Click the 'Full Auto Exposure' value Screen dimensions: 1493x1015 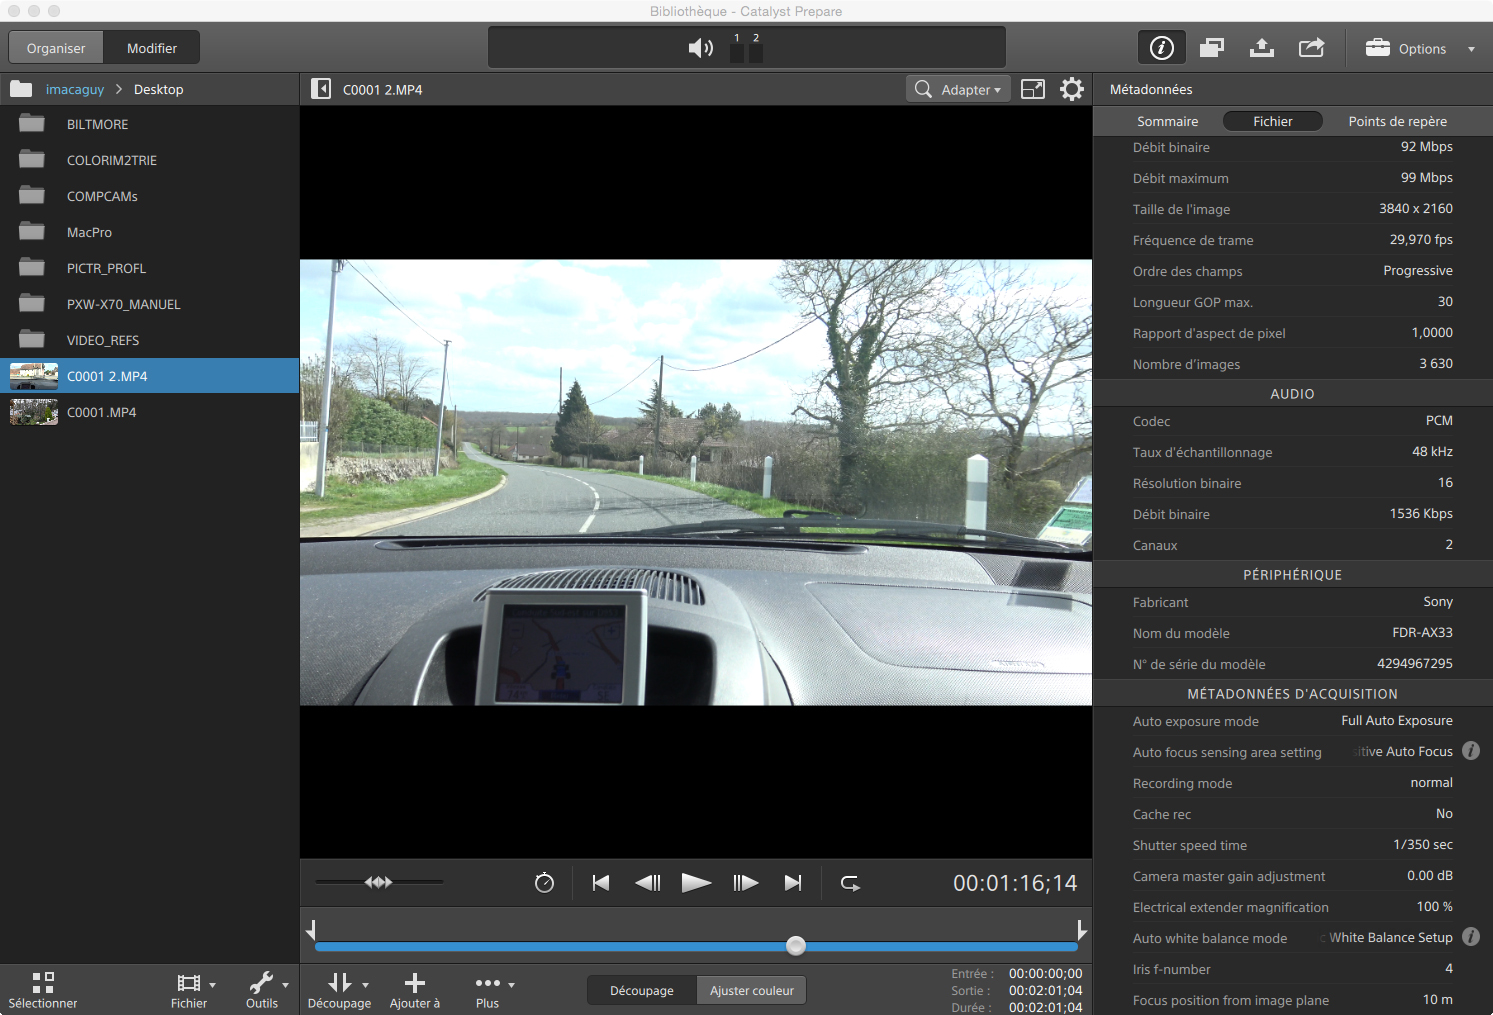pos(1397,720)
